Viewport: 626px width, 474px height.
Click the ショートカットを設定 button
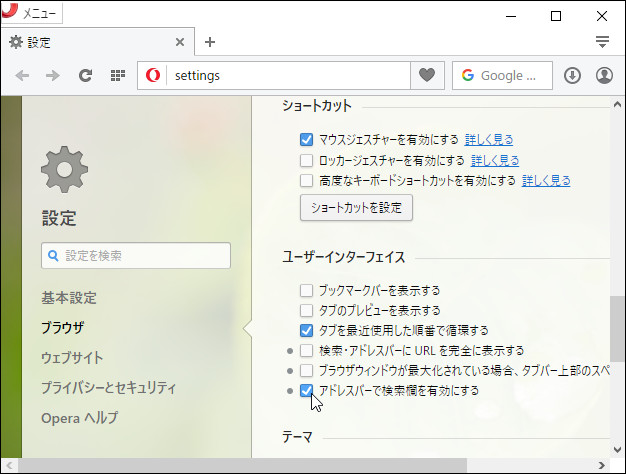(x=356, y=208)
